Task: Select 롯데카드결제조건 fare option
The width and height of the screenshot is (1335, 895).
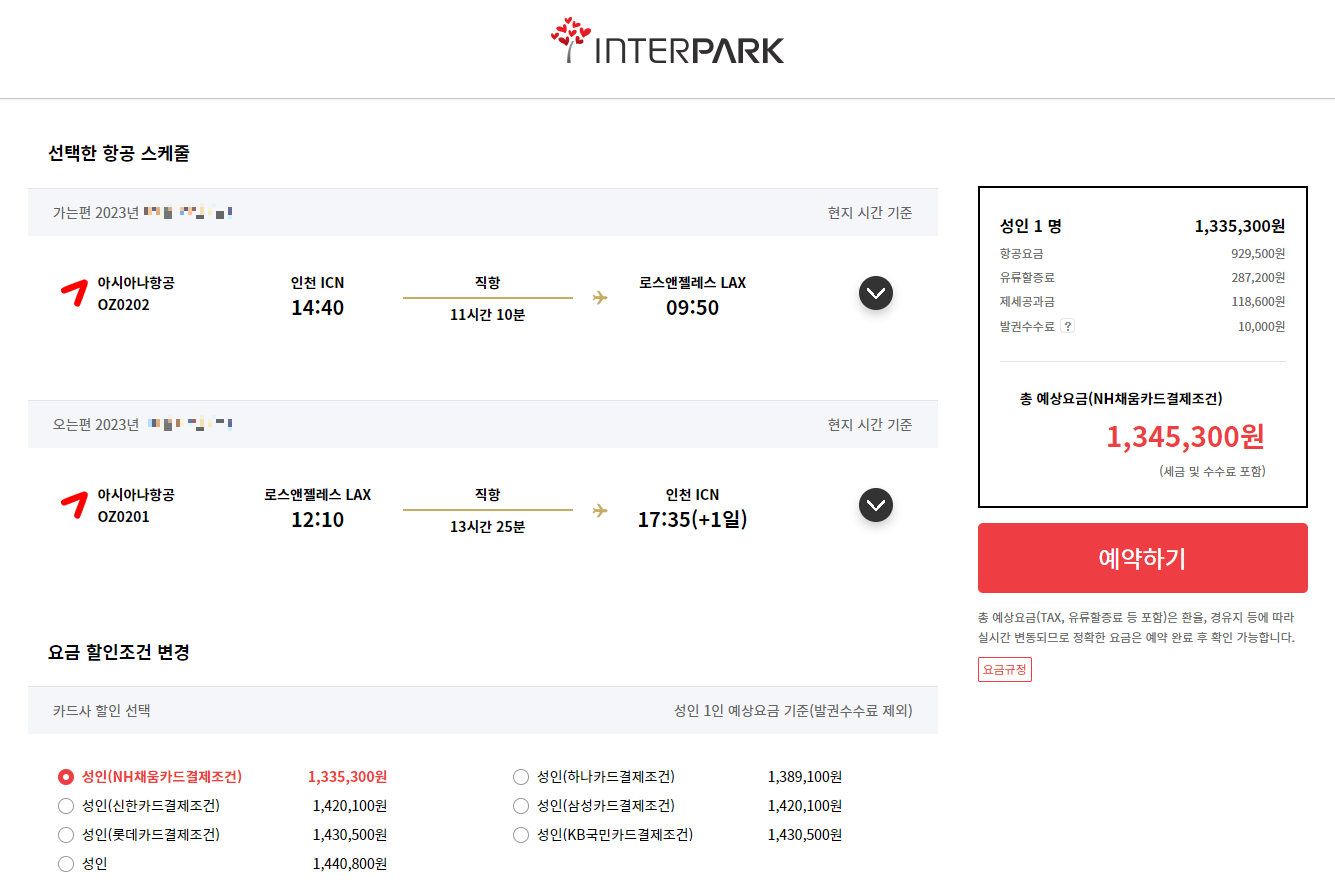Action: point(66,835)
